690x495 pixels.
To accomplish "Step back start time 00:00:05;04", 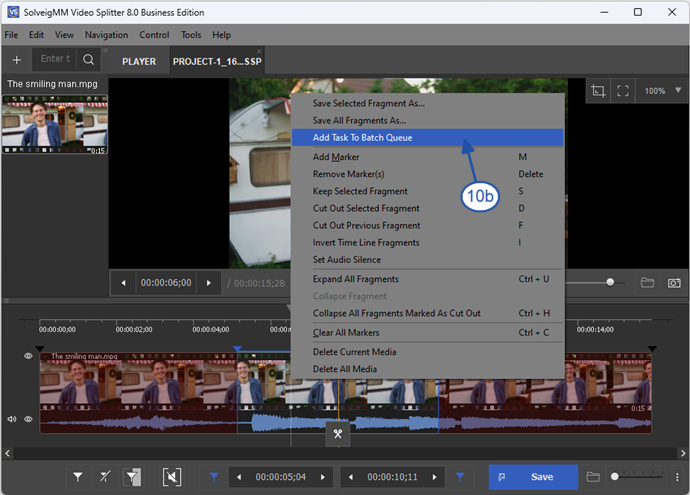I will (239, 477).
